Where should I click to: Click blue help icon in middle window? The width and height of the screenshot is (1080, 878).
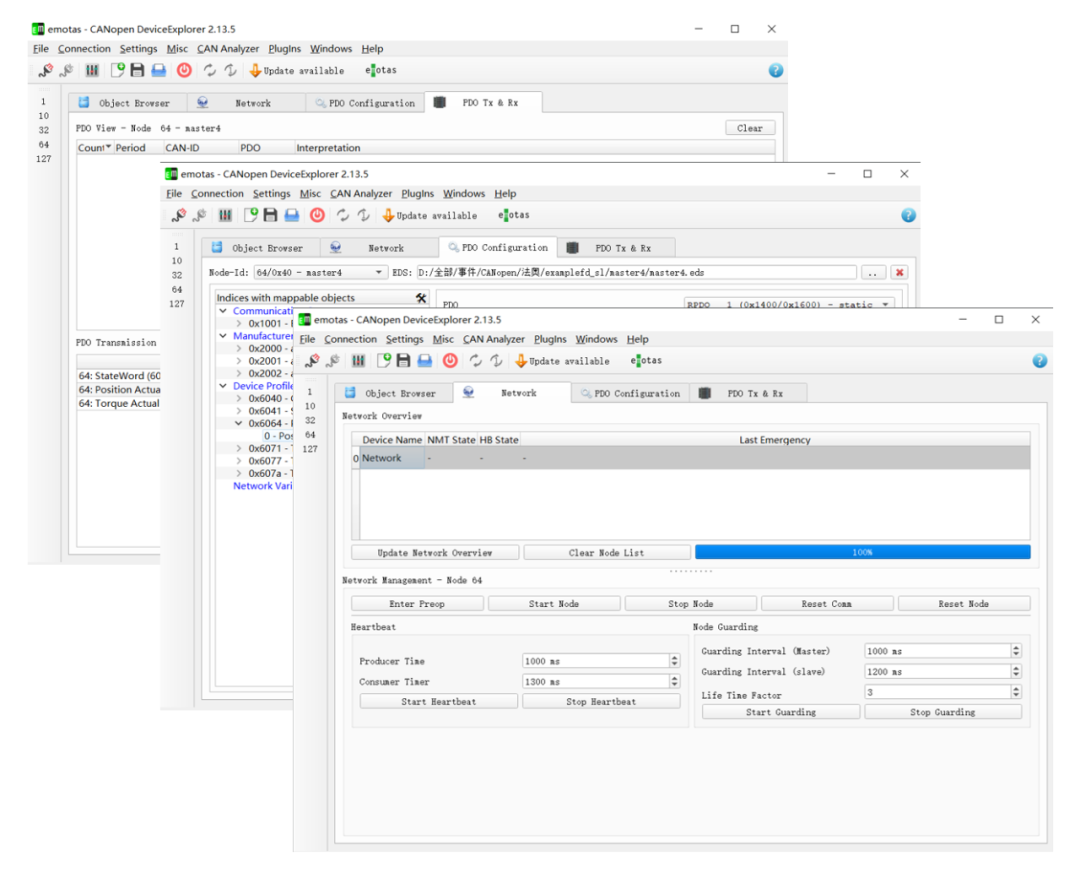pyautogui.click(x=908, y=216)
